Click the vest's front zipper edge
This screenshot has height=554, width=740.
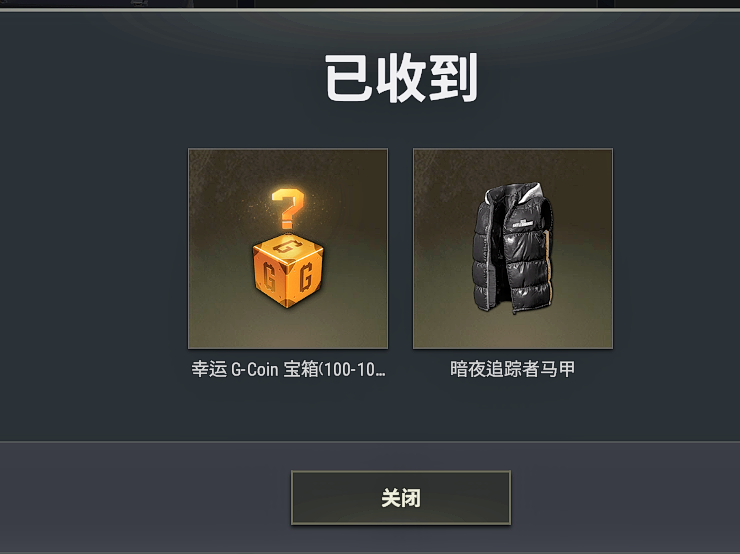click(x=509, y=264)
